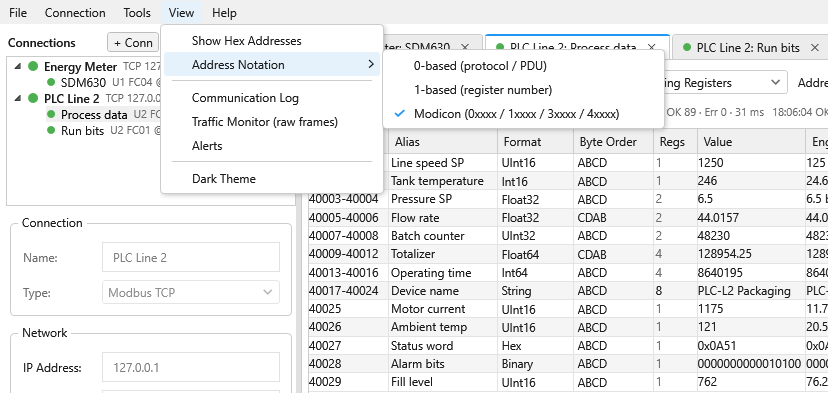The height and width of the screenshot is (393, 828).
Task: Open the Connection menu
Action: (x=75, y=13)
